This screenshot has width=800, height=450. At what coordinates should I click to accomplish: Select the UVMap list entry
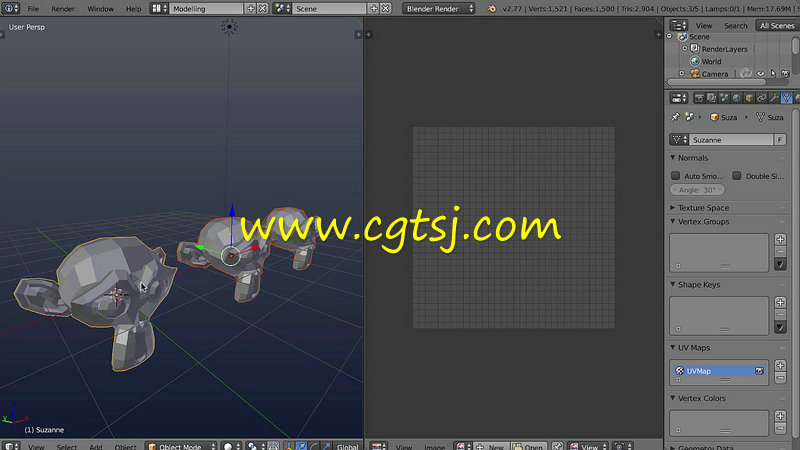[718, 371]
